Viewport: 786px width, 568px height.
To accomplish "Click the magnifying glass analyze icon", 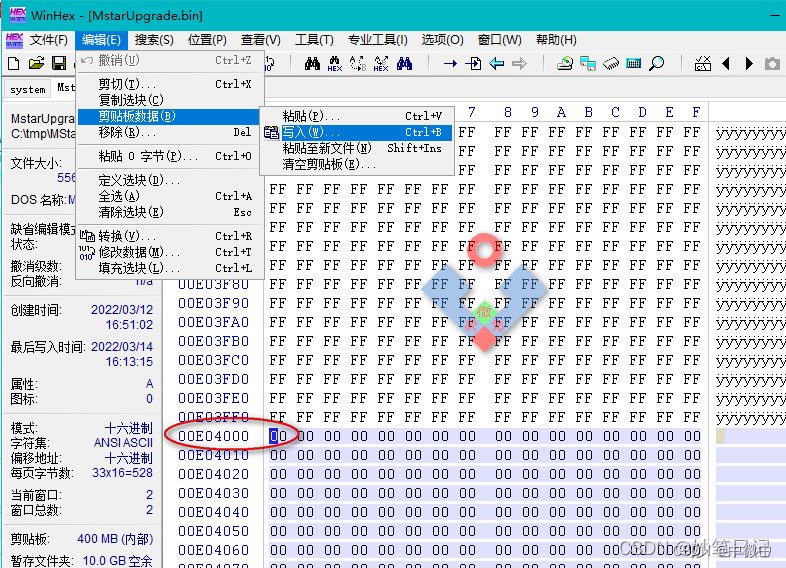I will pyautogui.click(x=657, y=63).
